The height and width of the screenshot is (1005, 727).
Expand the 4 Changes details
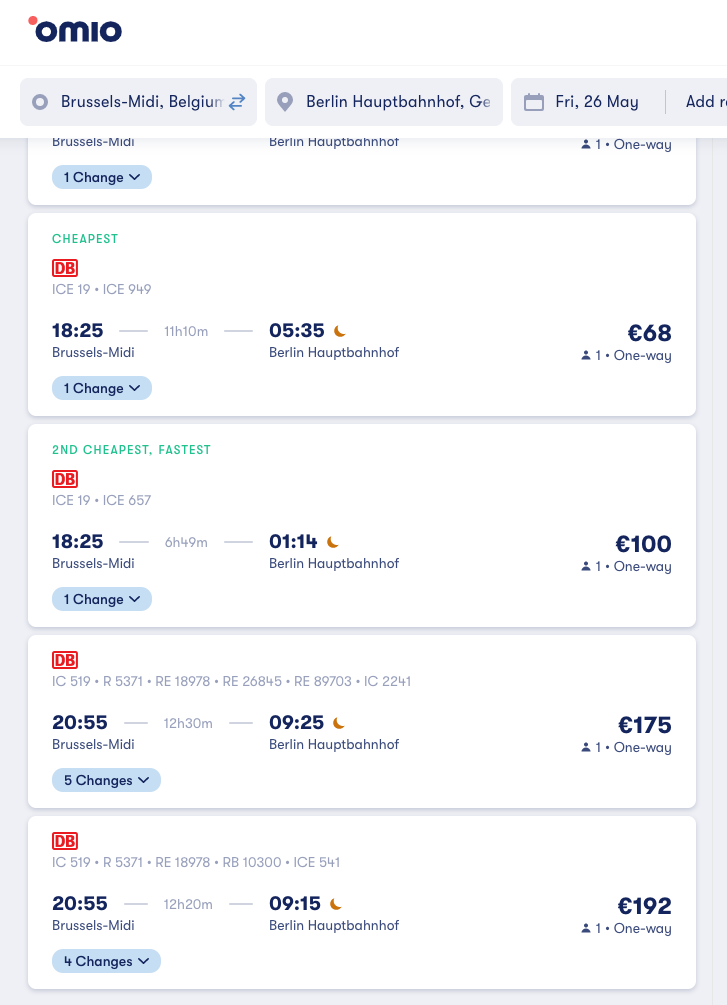[106, 961]
